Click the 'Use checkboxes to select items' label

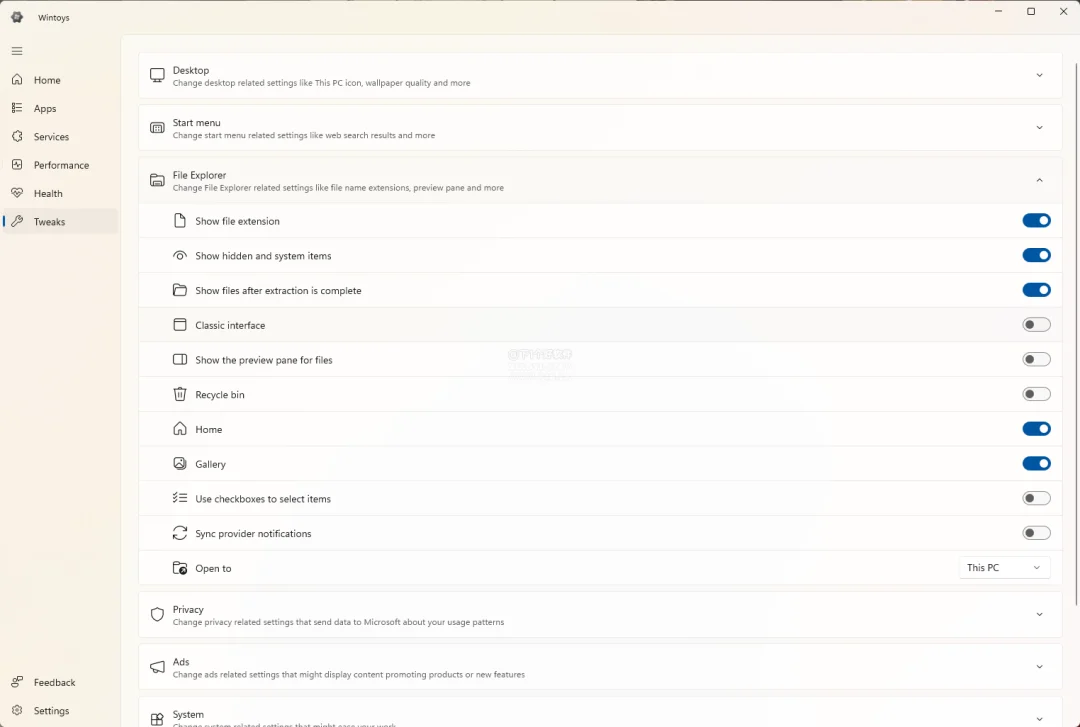tap(263, 499)
